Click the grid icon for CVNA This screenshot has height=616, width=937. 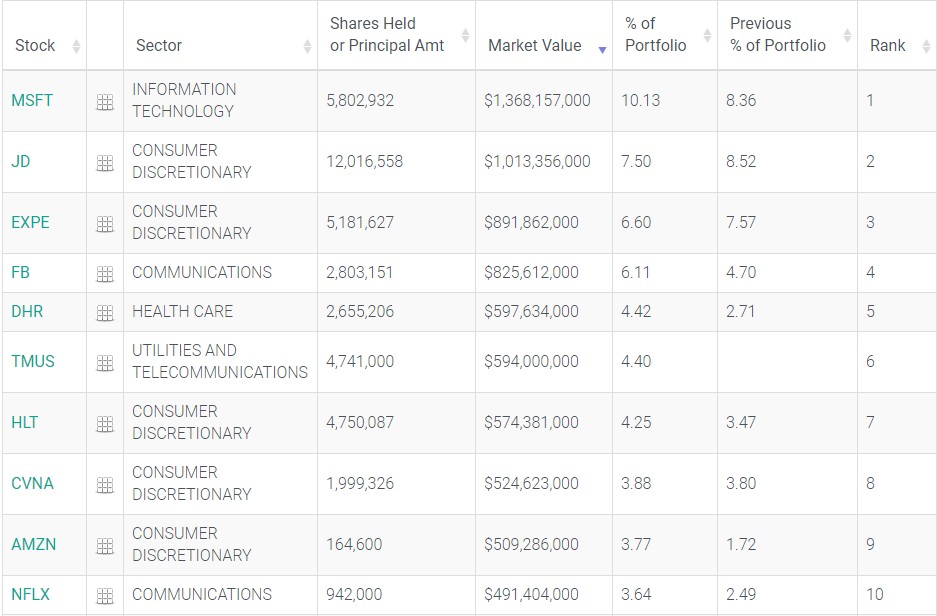coord(105,485)
